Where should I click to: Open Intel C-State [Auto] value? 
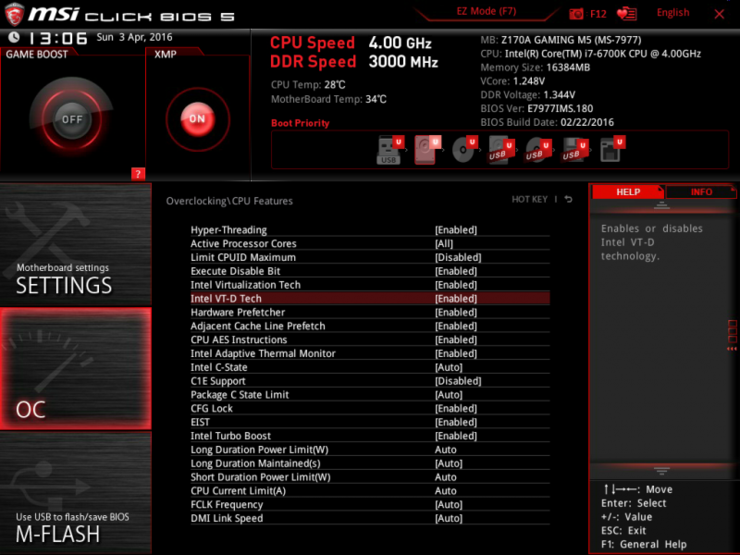tap(448, 367)
